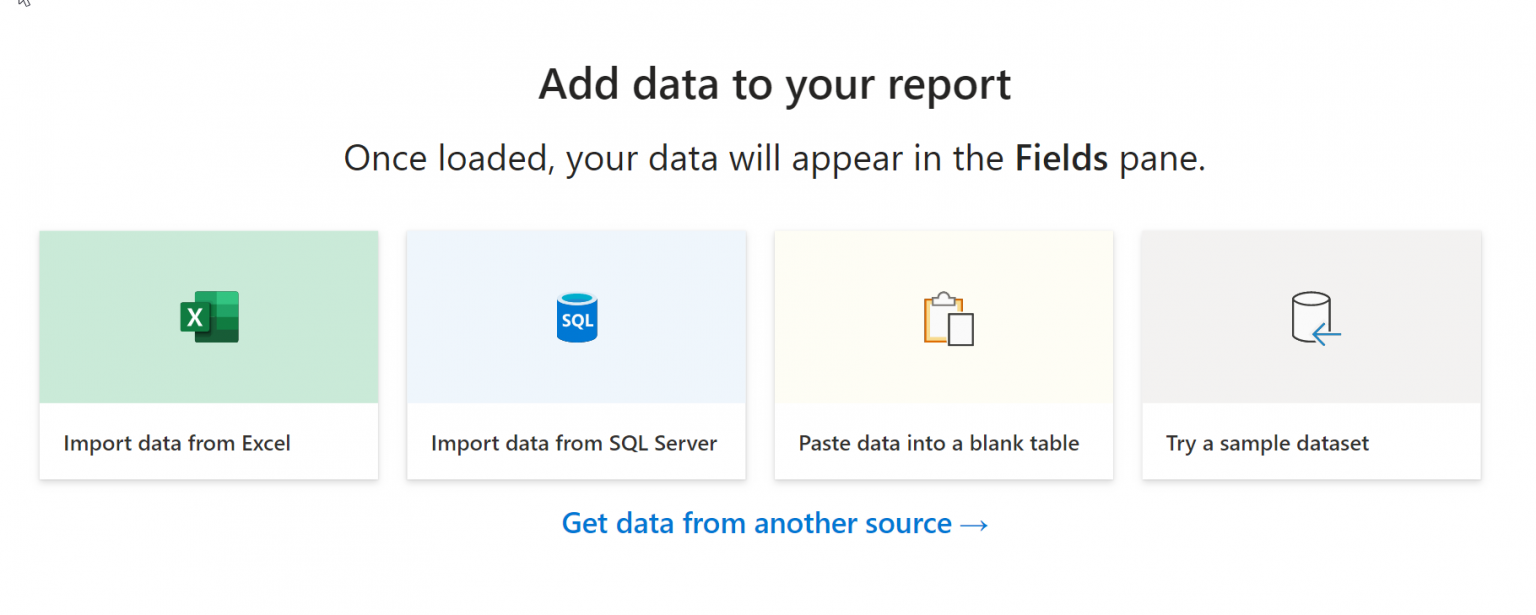
Task: Click the Excel workbook symbol with X logo
Action: click(x=208, y=316)
